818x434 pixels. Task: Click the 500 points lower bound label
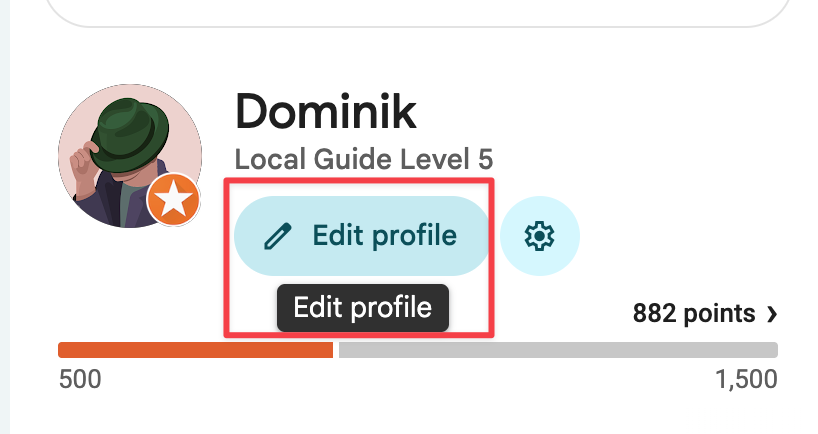(x=80, y=380)
